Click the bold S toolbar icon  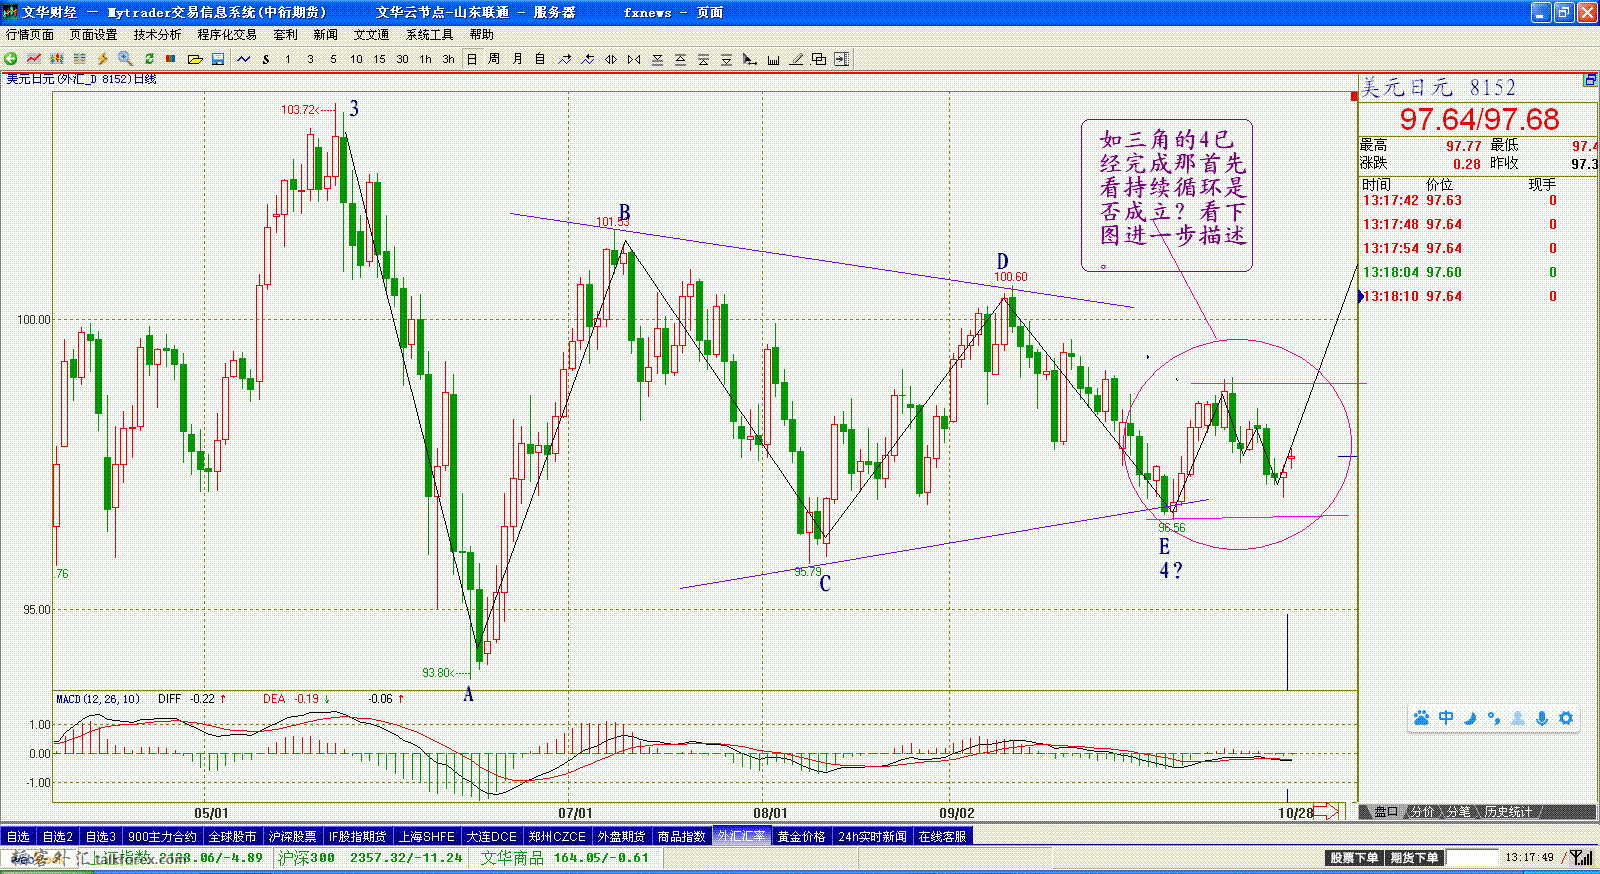(266, 59)
